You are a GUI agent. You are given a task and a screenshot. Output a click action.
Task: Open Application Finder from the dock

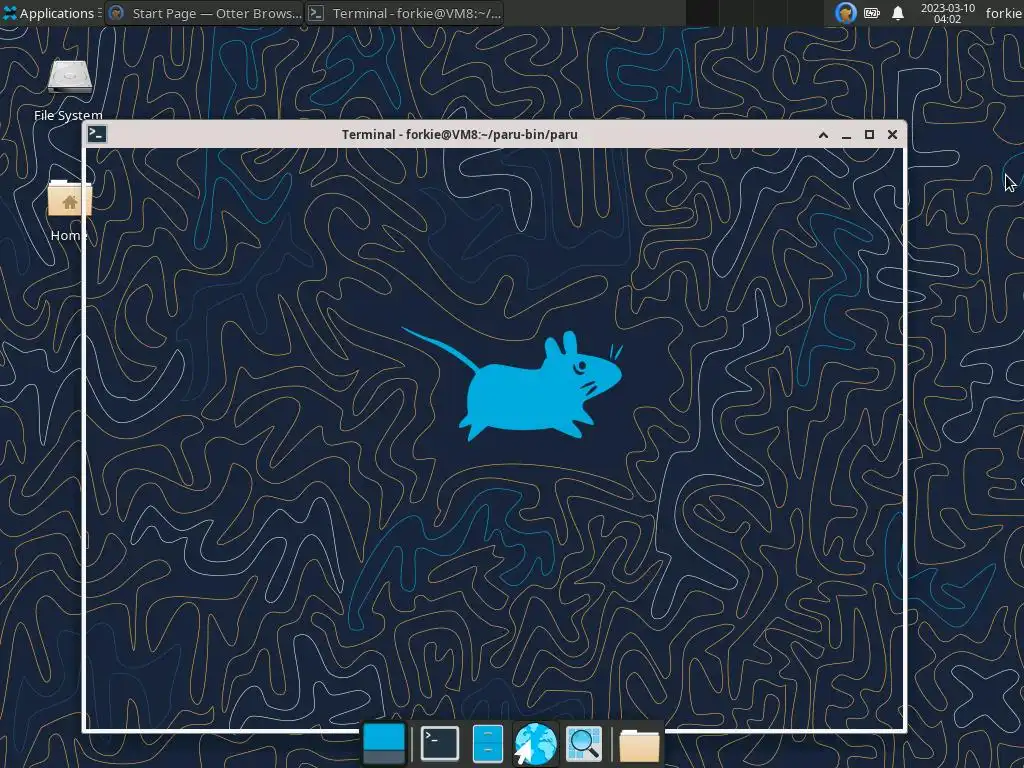[x=584, y=744]
